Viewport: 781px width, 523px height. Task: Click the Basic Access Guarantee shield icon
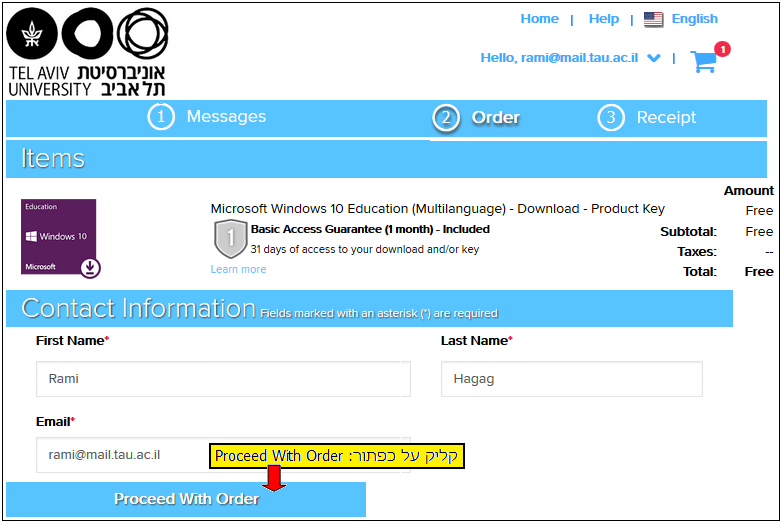click(230, 239)
